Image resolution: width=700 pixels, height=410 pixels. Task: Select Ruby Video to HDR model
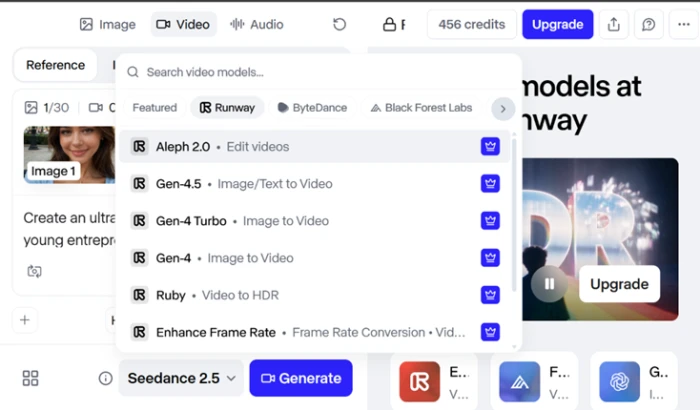click(314, 295)
